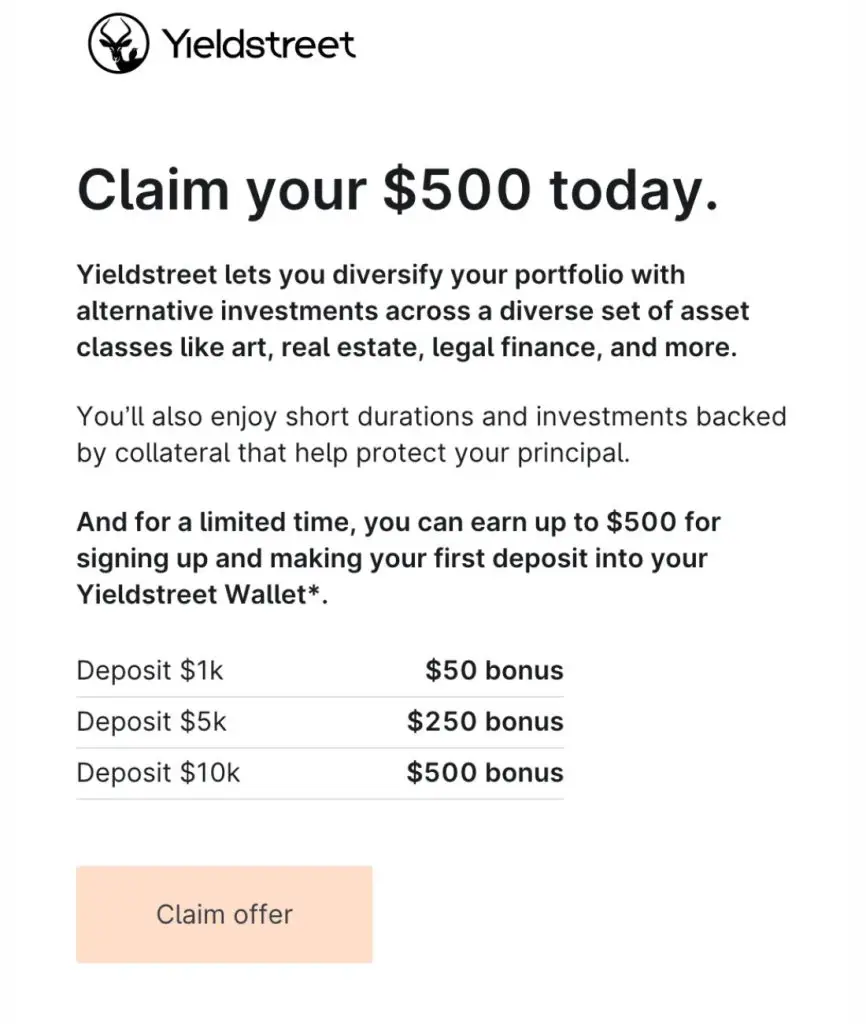
Task: Click the $250 bonus amount
Action: 485,721
